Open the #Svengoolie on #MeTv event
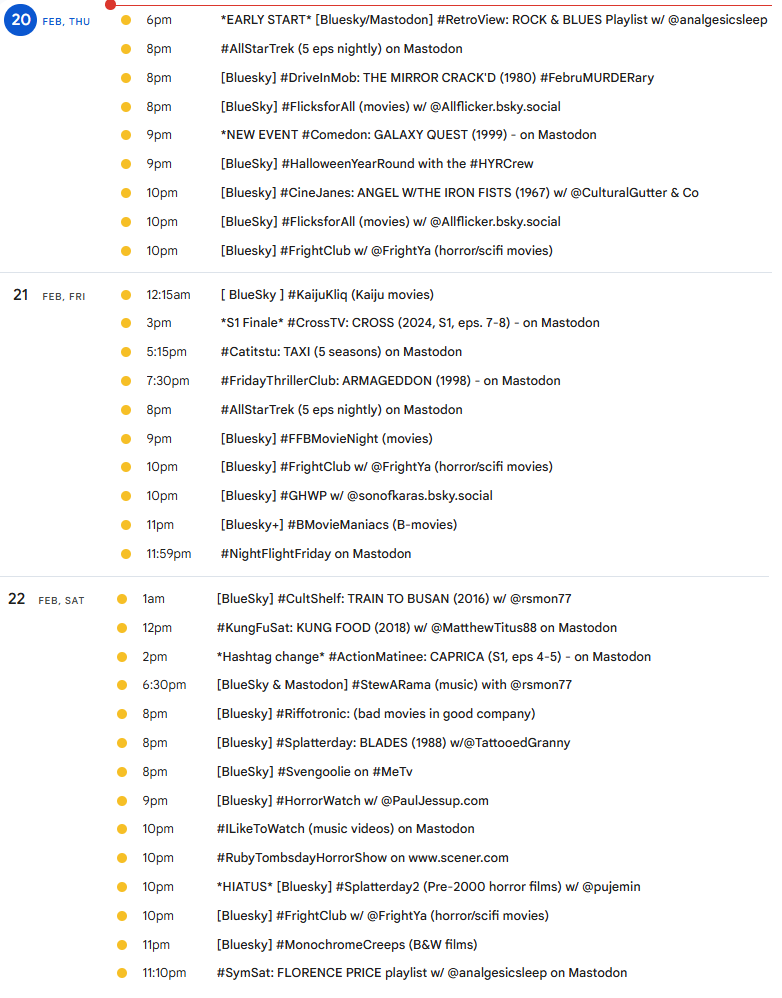 pyautogui.click(x=314, y=772)
